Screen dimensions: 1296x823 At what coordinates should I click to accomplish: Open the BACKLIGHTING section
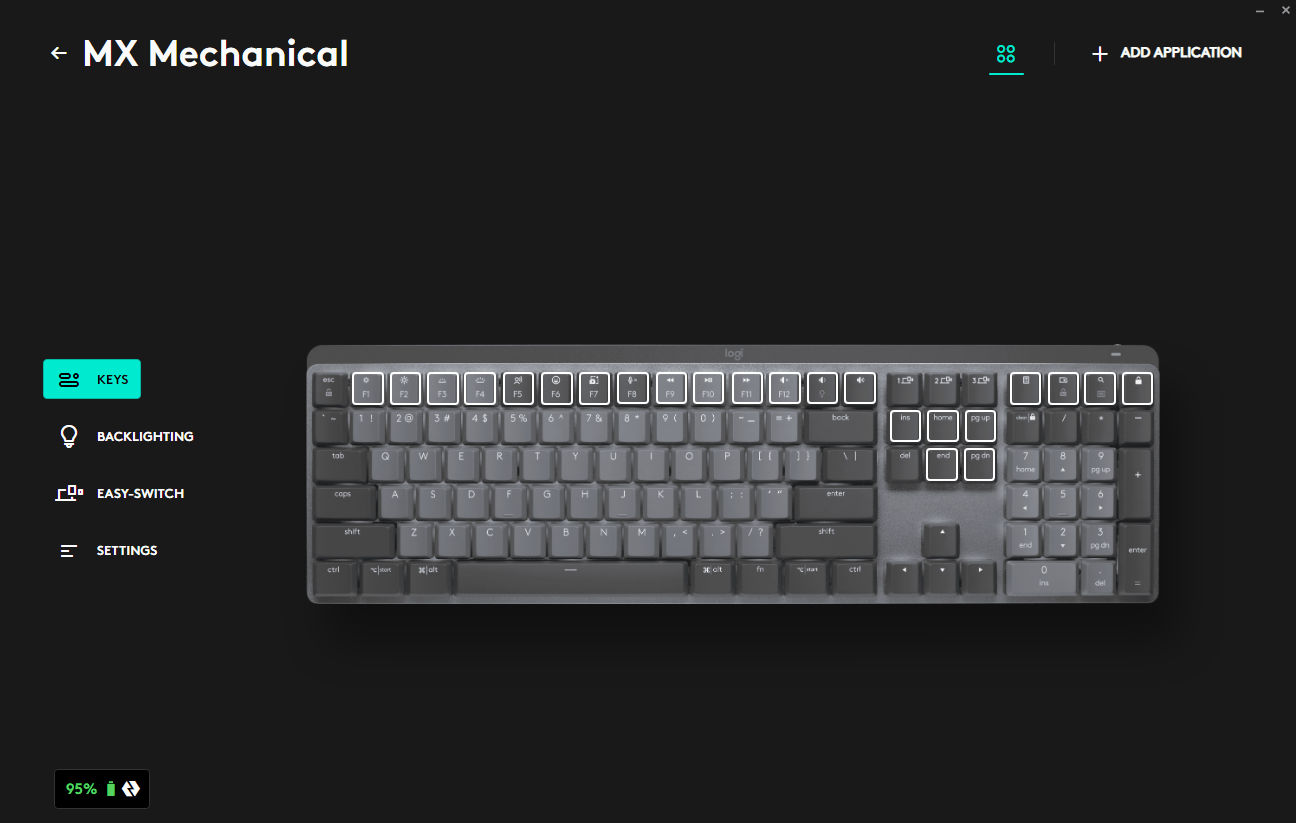[x=126, y=436]
